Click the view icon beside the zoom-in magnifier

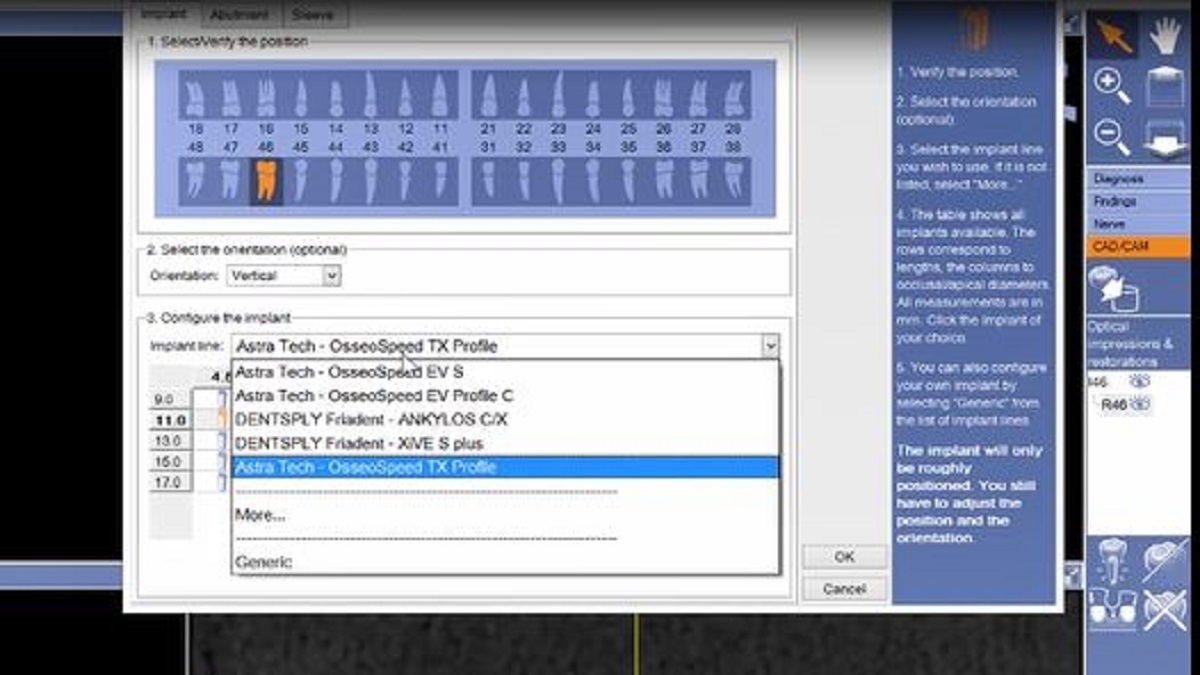click(1165, 86)
